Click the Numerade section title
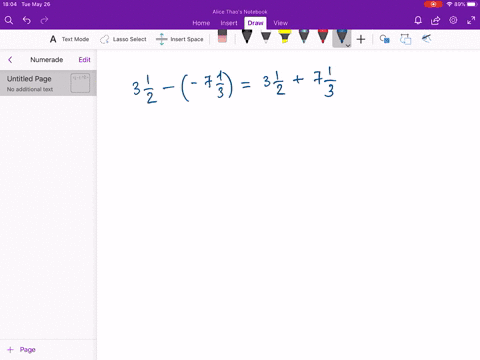 [x=47, y=60]
